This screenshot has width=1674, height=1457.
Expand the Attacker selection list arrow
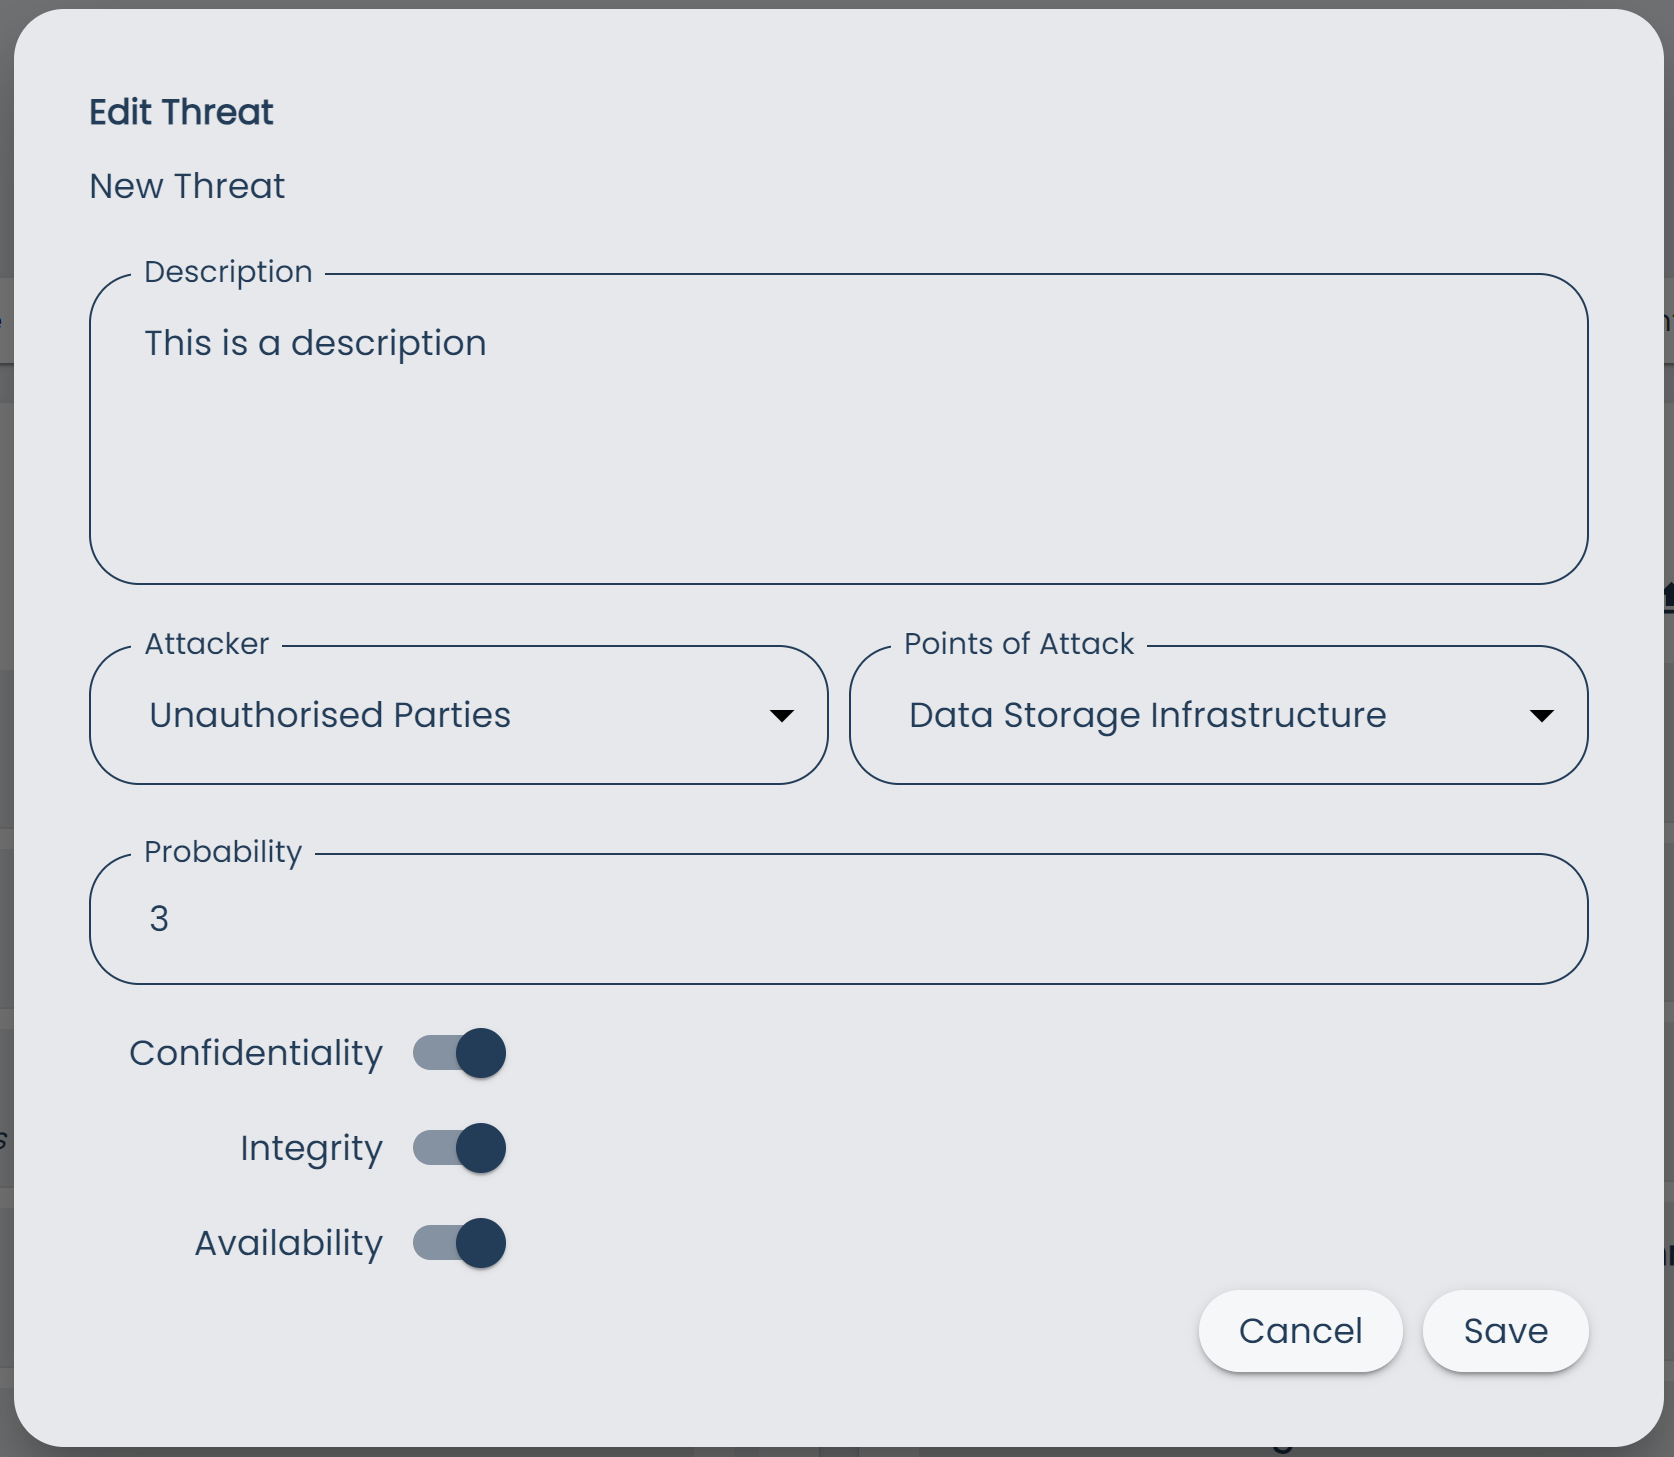[782, 716]
